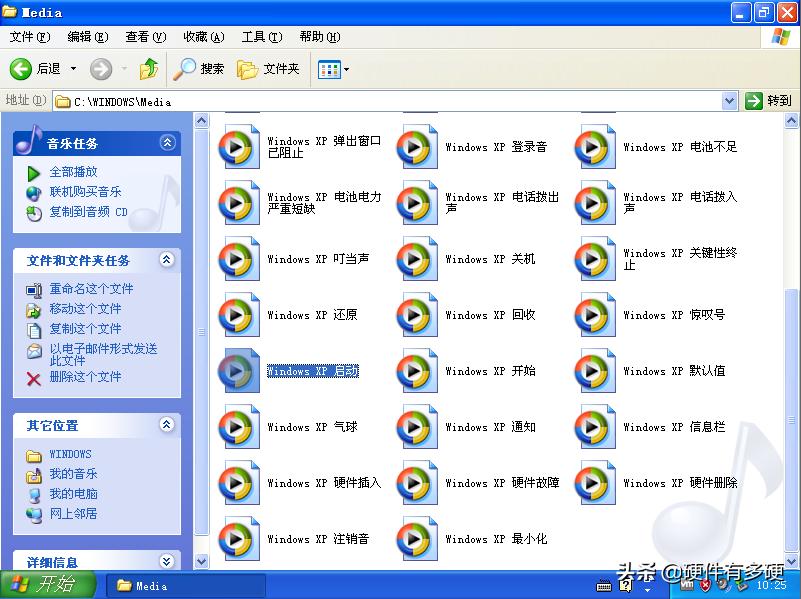
Task: Click the Media button on the taskbar
Action: 180,587
